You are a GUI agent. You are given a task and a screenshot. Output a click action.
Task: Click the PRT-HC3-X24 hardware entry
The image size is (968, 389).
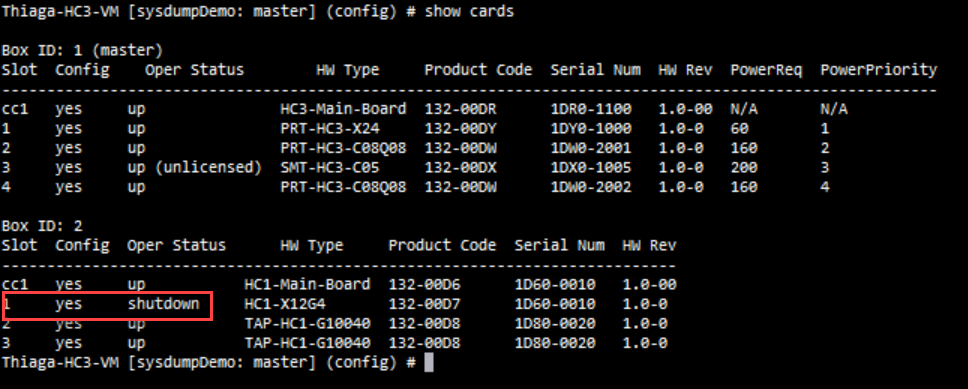point(329,129)
